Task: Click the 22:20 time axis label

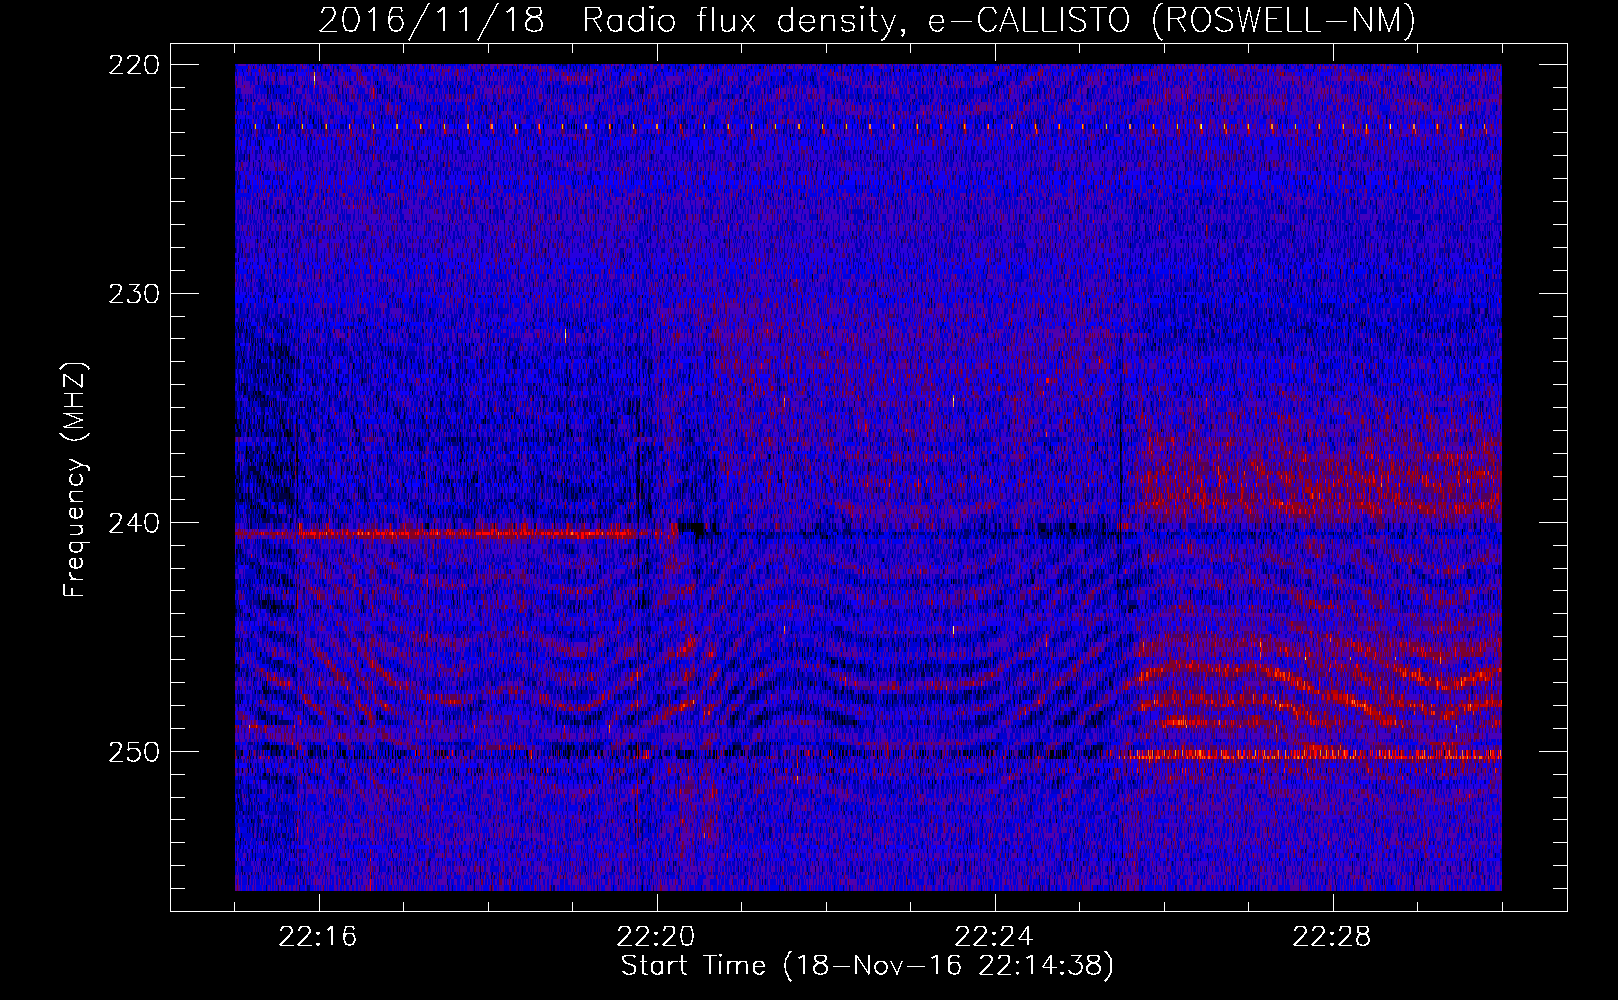Action: 656,937
